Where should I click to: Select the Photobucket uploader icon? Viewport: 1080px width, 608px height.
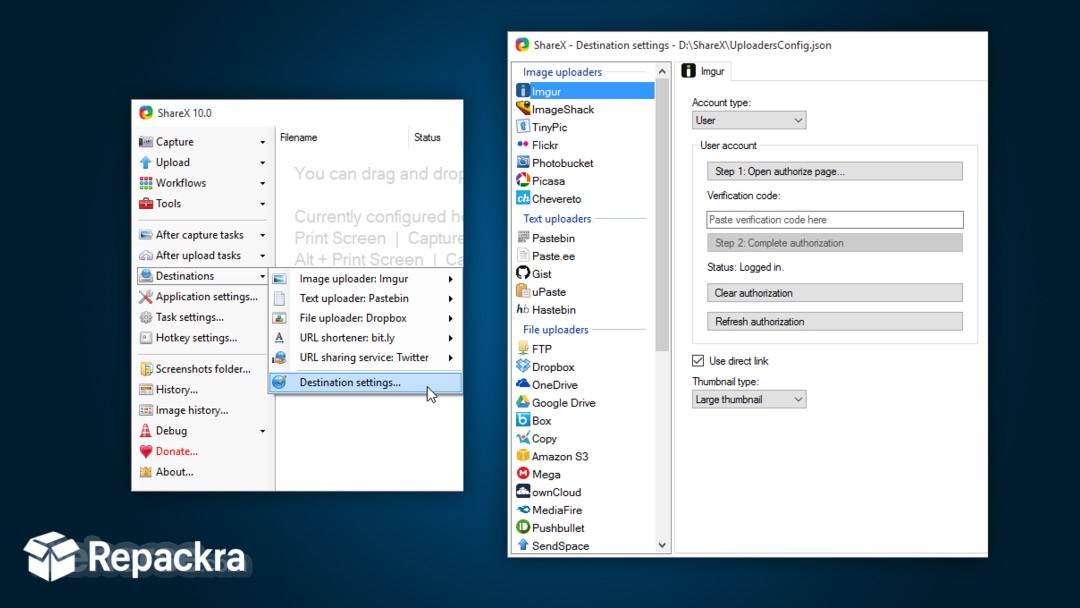[523, 163]
